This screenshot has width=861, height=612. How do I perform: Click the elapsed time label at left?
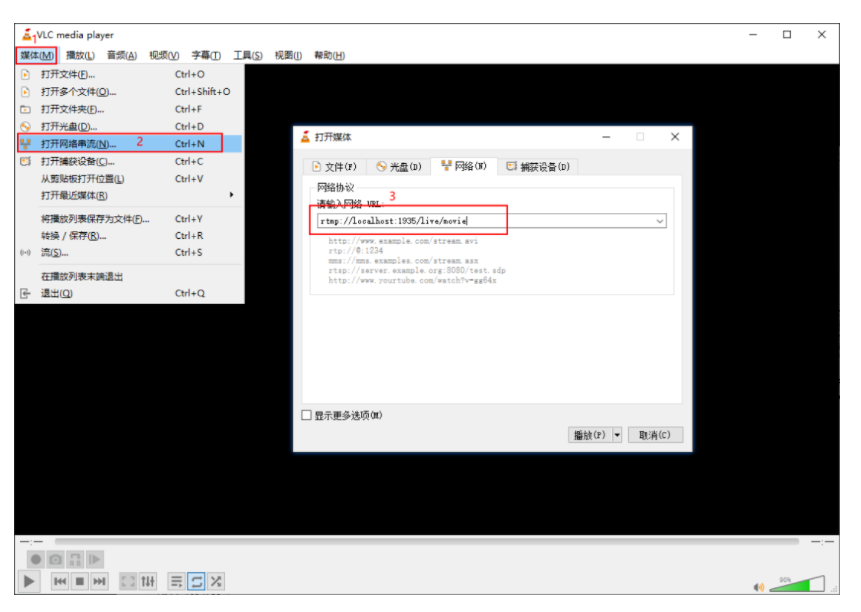click(31, 542)
